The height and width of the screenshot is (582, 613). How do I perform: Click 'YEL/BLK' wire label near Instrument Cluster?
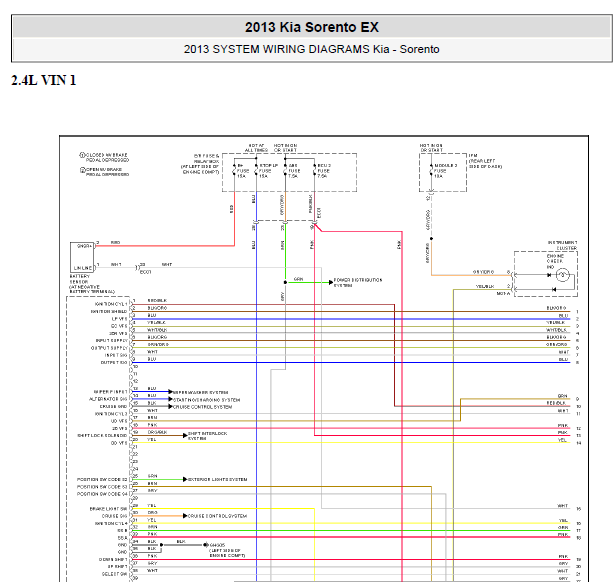[x=485, y=287]
